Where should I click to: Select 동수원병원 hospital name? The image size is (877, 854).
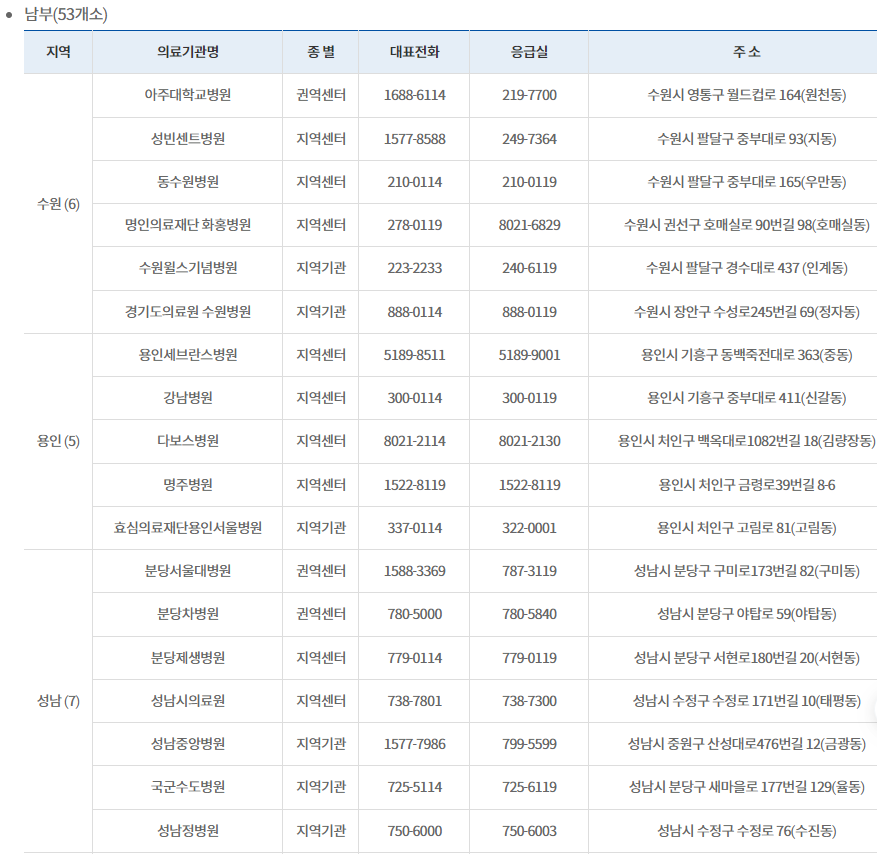point(187,182)
